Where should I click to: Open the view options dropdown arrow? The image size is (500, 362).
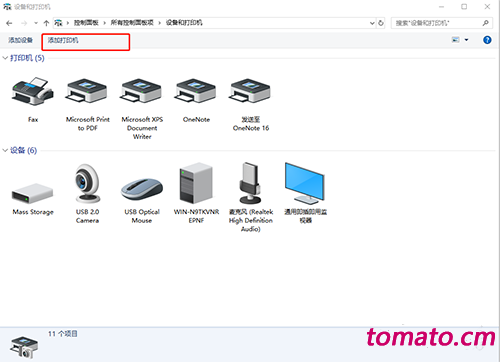click(x=466, y=40)
